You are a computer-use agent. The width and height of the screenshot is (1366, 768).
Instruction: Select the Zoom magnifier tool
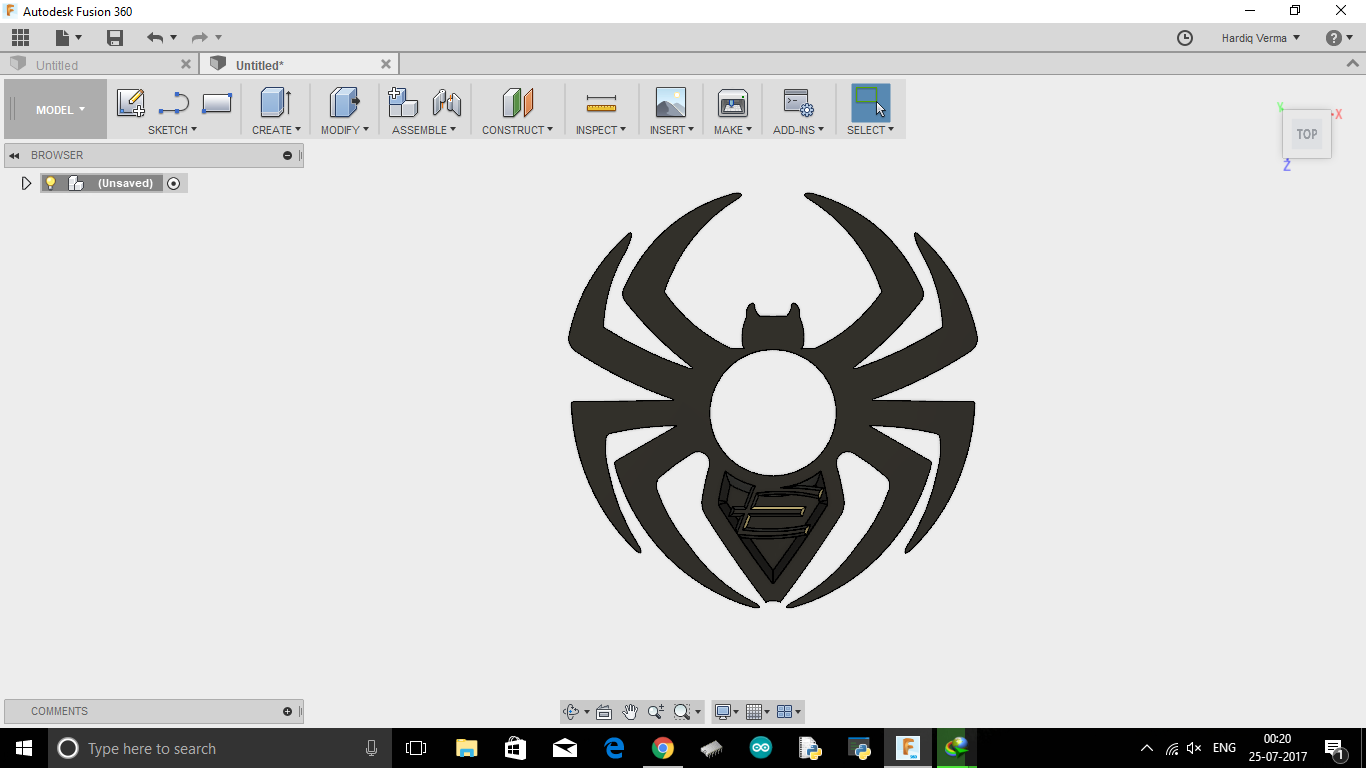pyautogui.click(x=655, y=712)
